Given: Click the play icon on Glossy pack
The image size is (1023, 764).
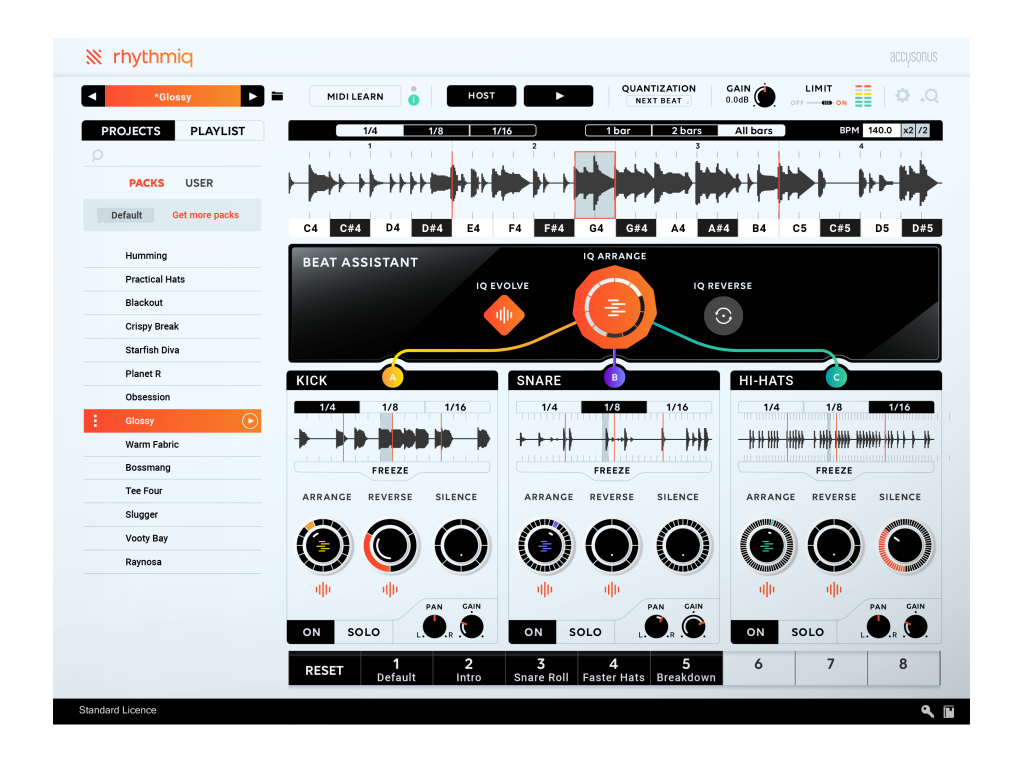Looking at the screenshot, I should [250, 421].
